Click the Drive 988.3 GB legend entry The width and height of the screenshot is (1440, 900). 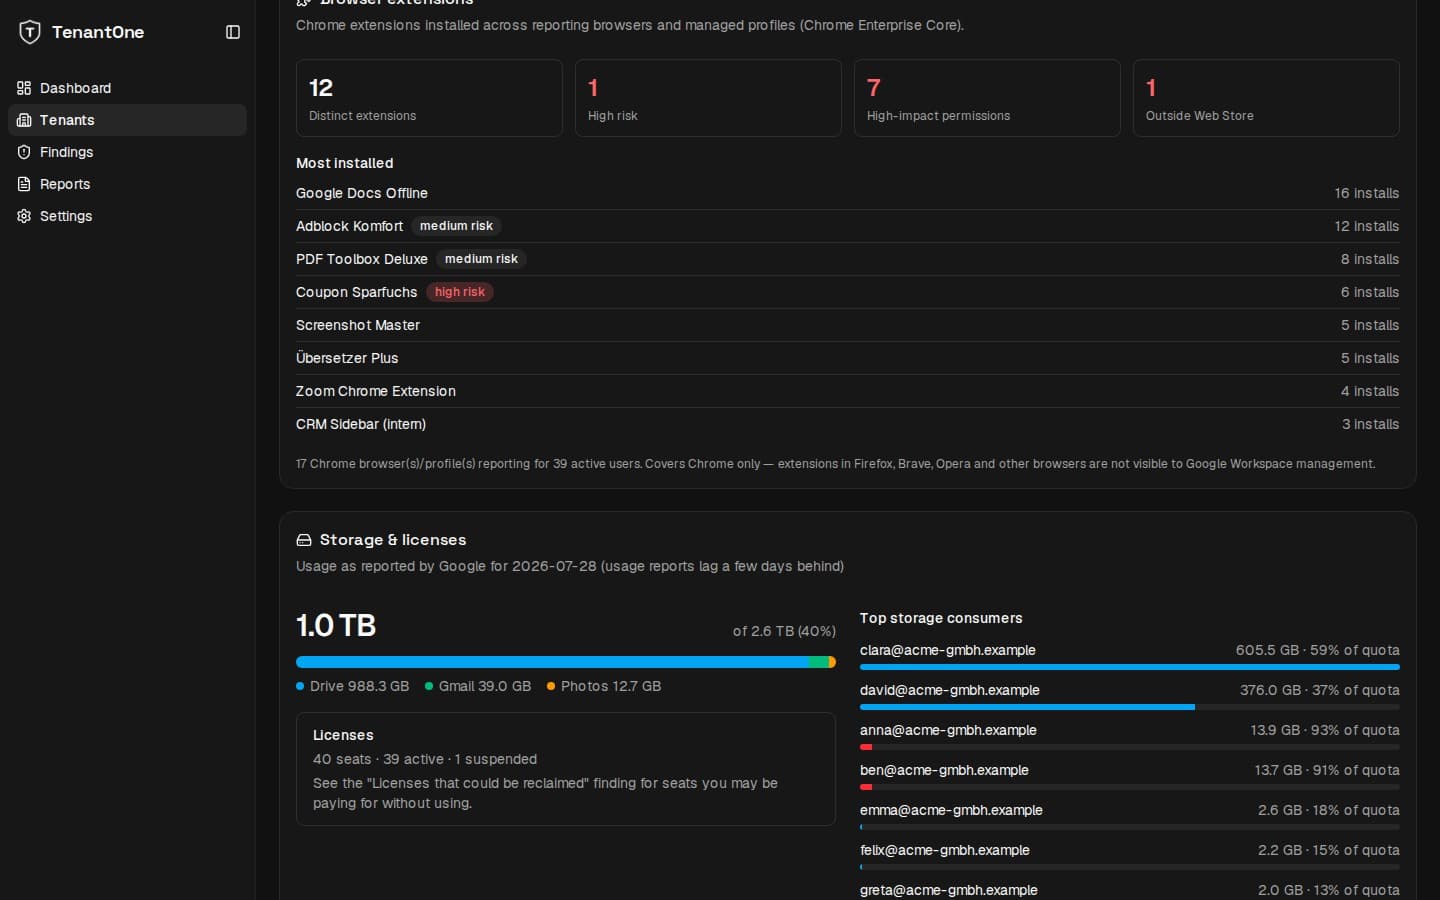point(352,686)
